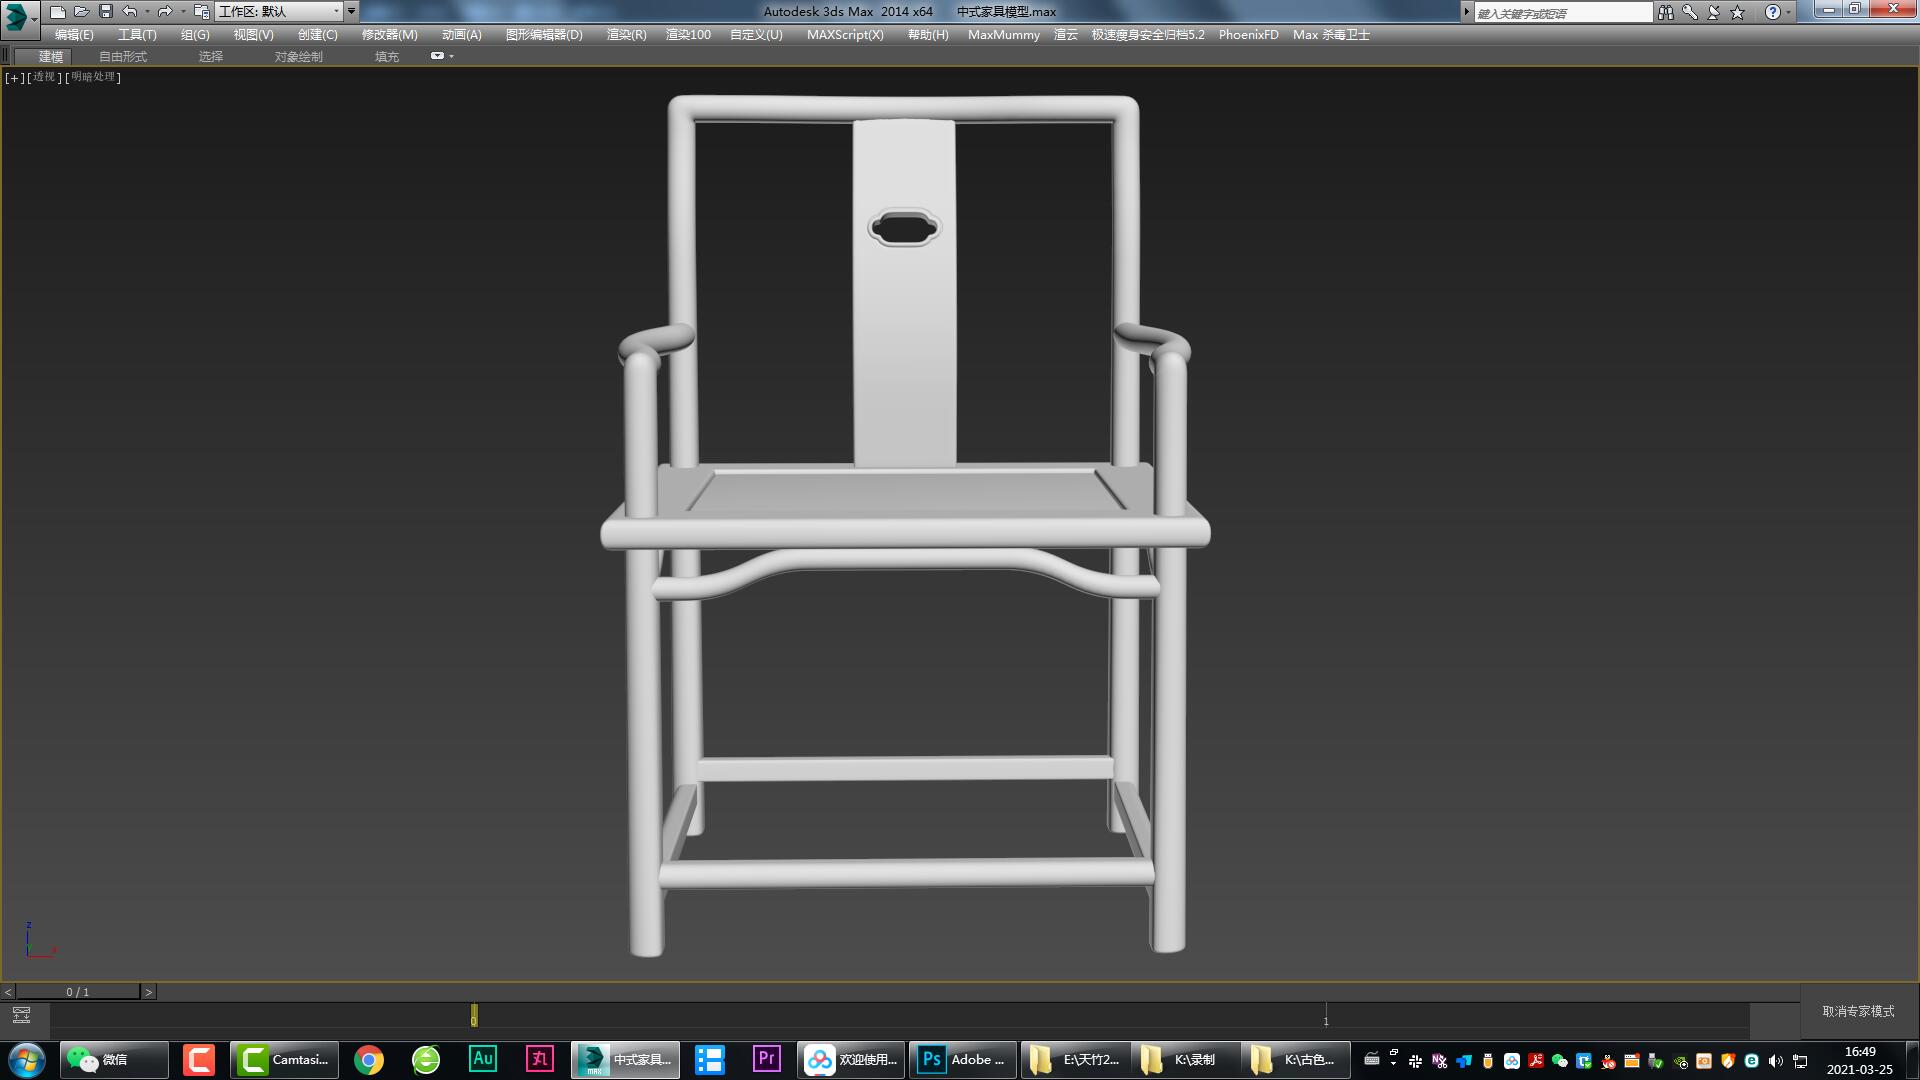The image size is (1920, 1080).
Task: Expand the Help question mark dropdown arrow
Action: [1789, 12]
